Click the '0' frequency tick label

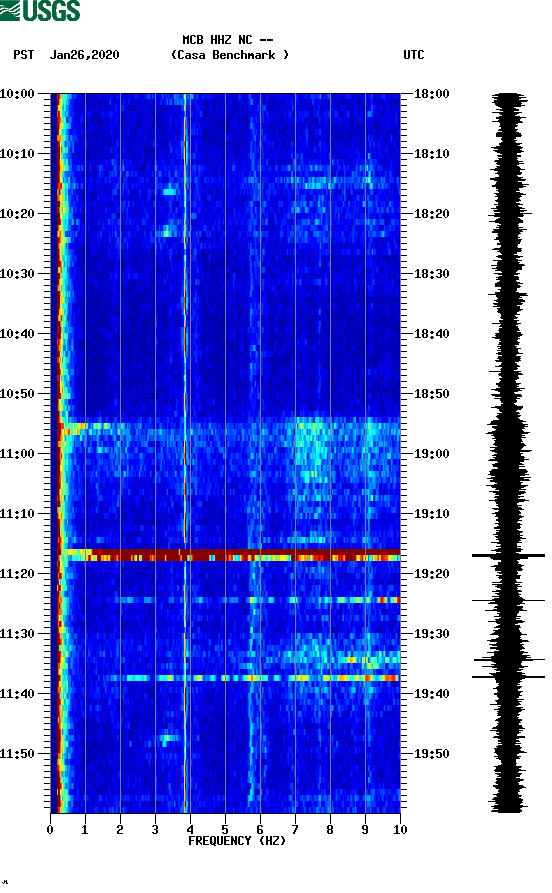tap(50, 830)
